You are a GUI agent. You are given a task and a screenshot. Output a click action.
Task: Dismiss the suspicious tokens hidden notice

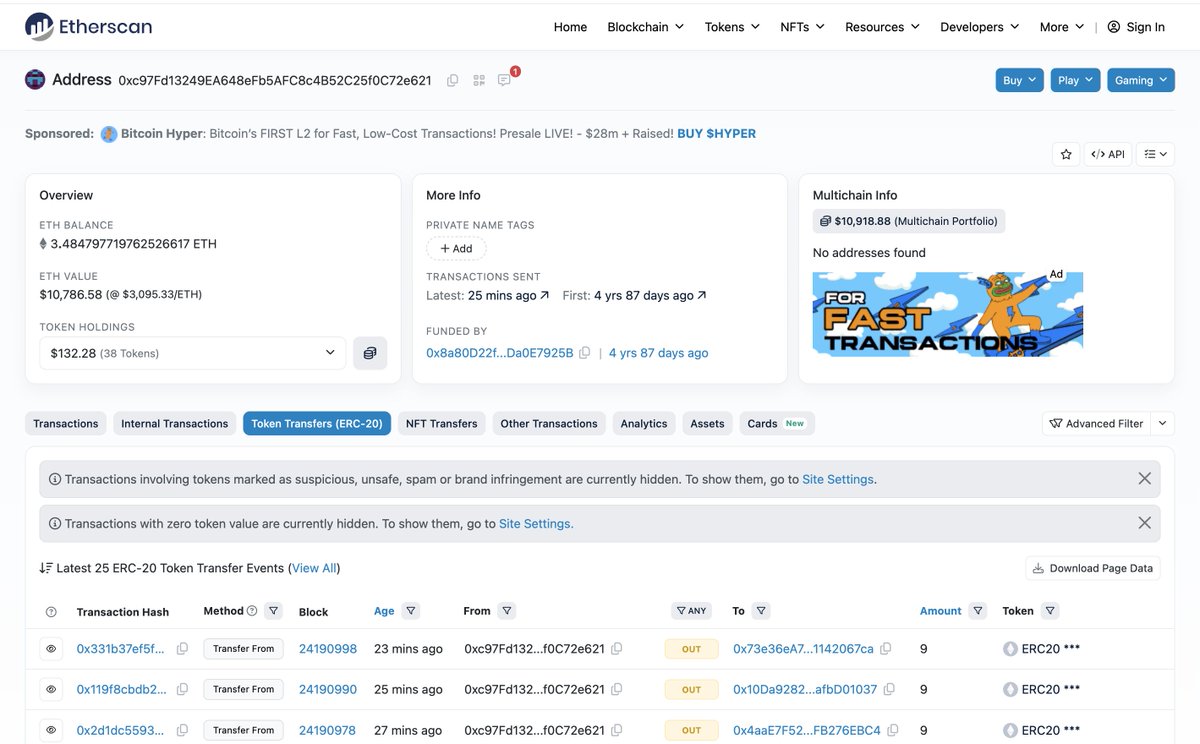(1144, 478)
